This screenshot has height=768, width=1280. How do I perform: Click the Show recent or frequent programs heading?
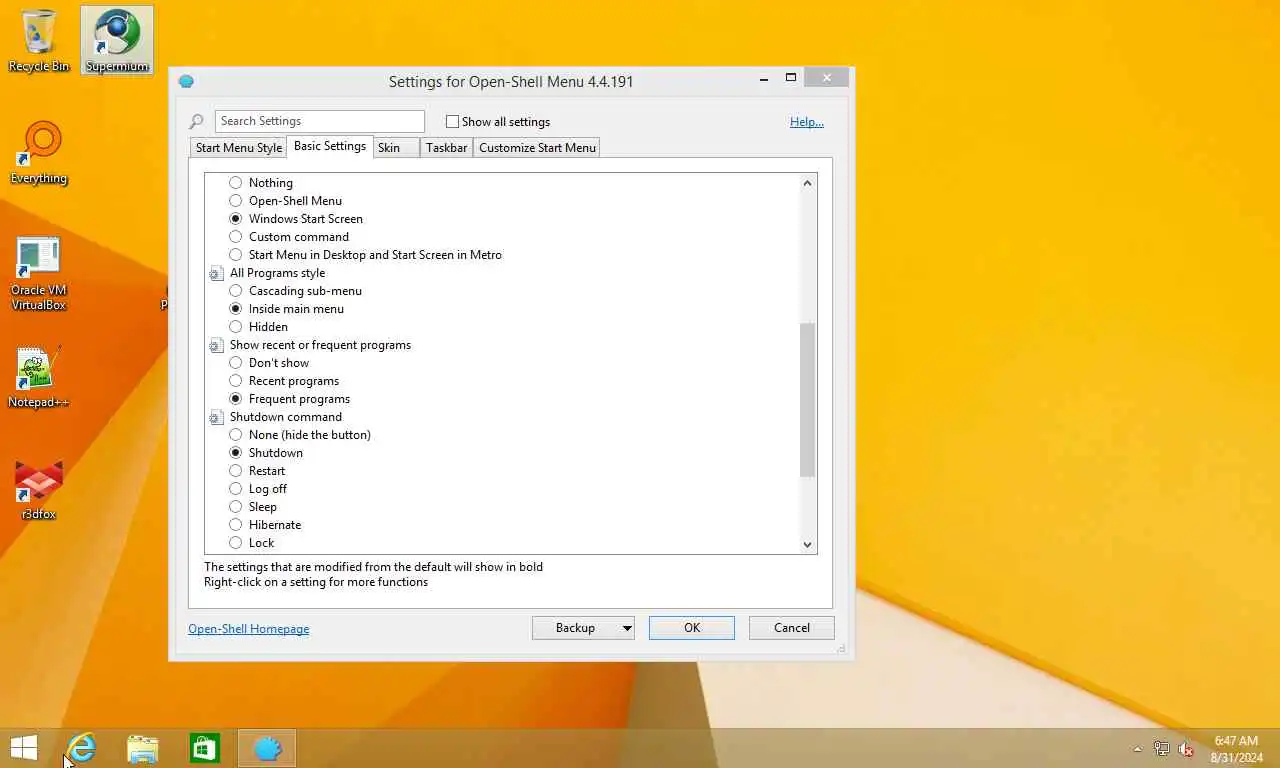pyautogui.click(x=320, y=345)
